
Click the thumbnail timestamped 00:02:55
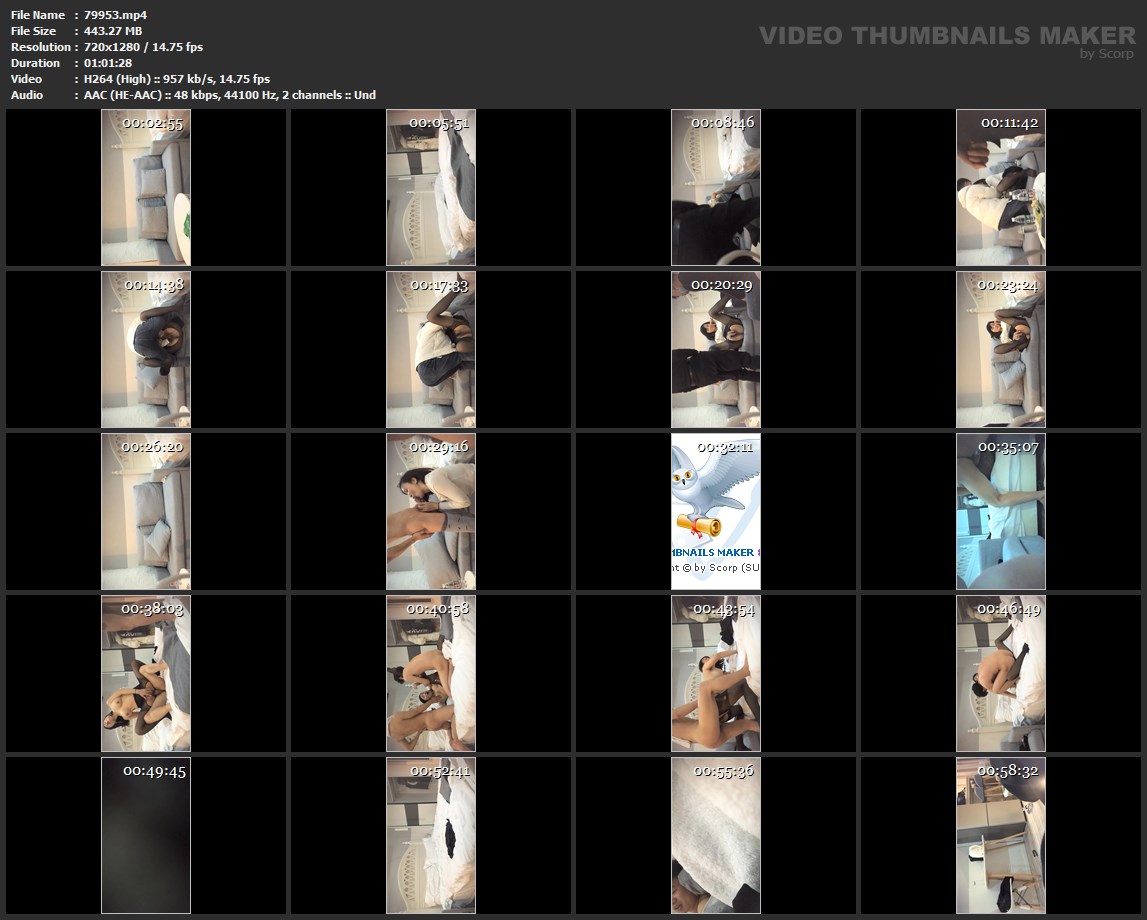[146, 187]
